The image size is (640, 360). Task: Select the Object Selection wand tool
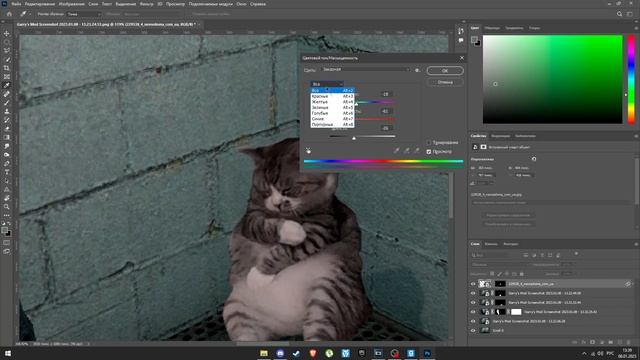coord(7,59)
